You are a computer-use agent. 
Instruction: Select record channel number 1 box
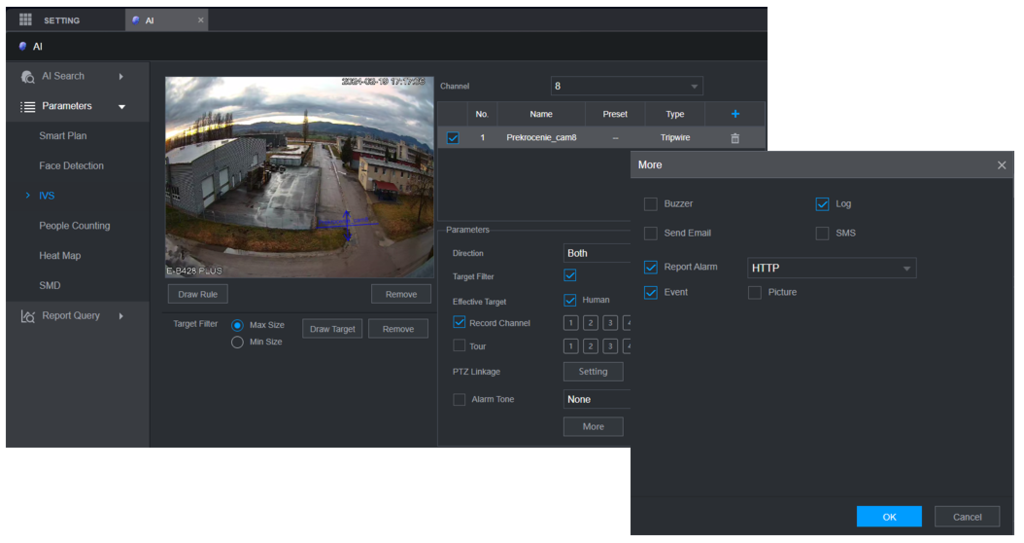(x=570, y=323)
